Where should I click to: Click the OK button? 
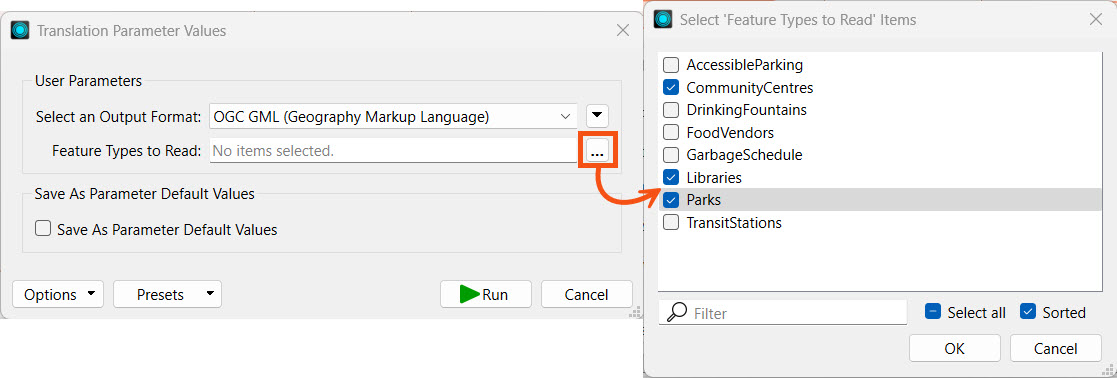coord(955,349)
